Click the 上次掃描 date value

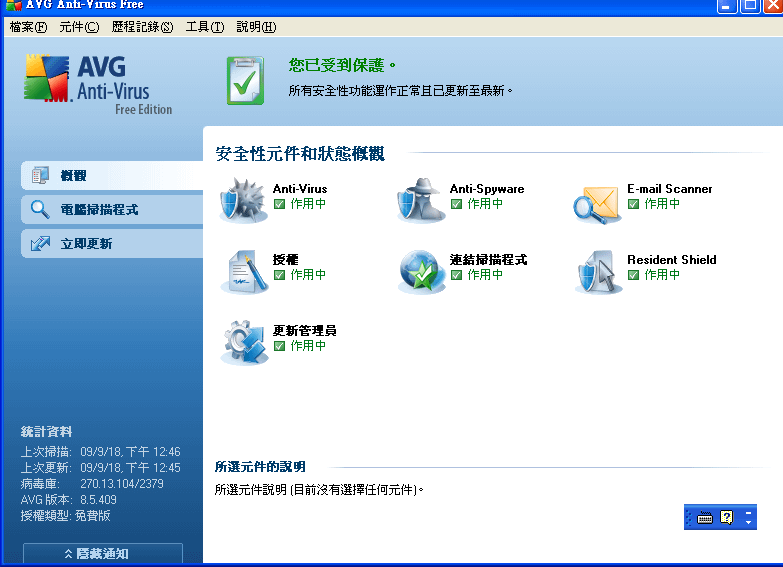point(130,452)
